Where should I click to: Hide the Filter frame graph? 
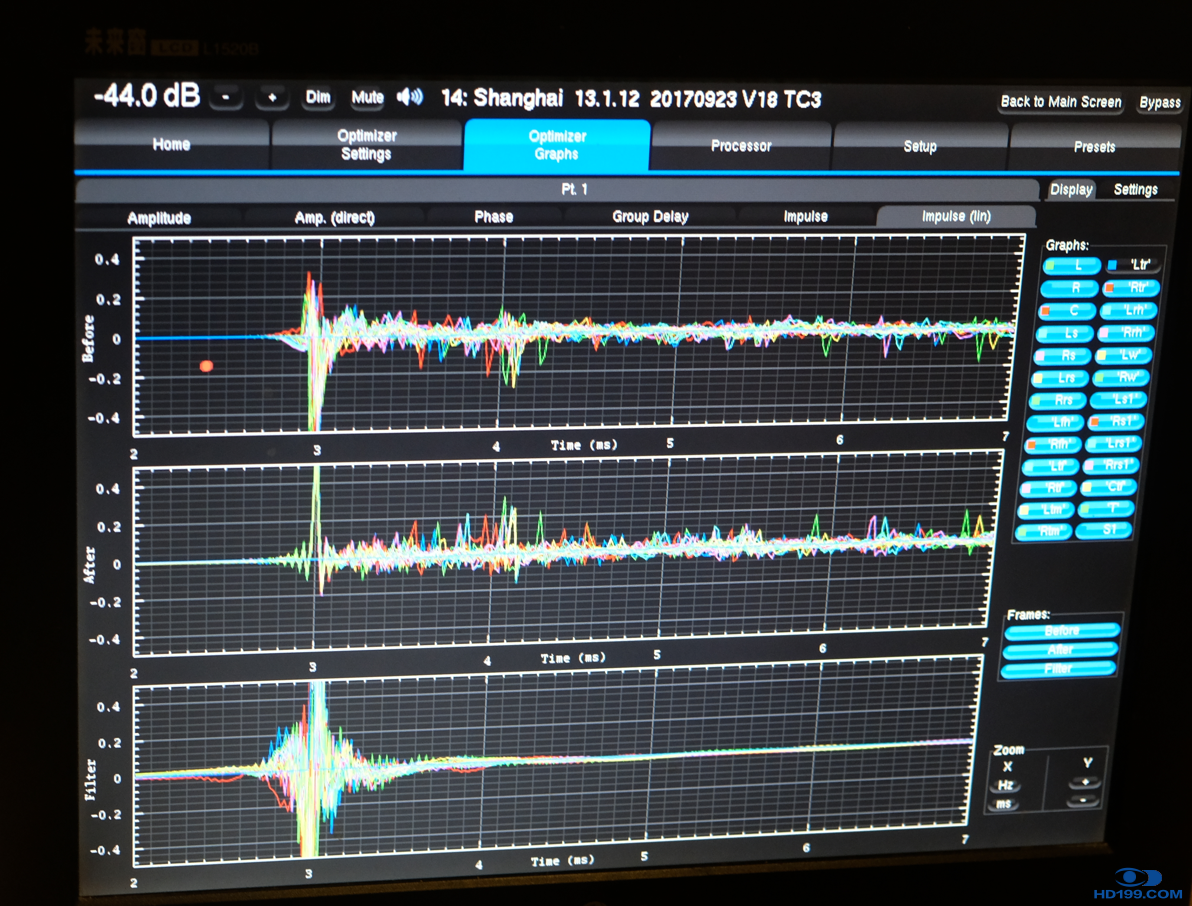coord(1059,669)
